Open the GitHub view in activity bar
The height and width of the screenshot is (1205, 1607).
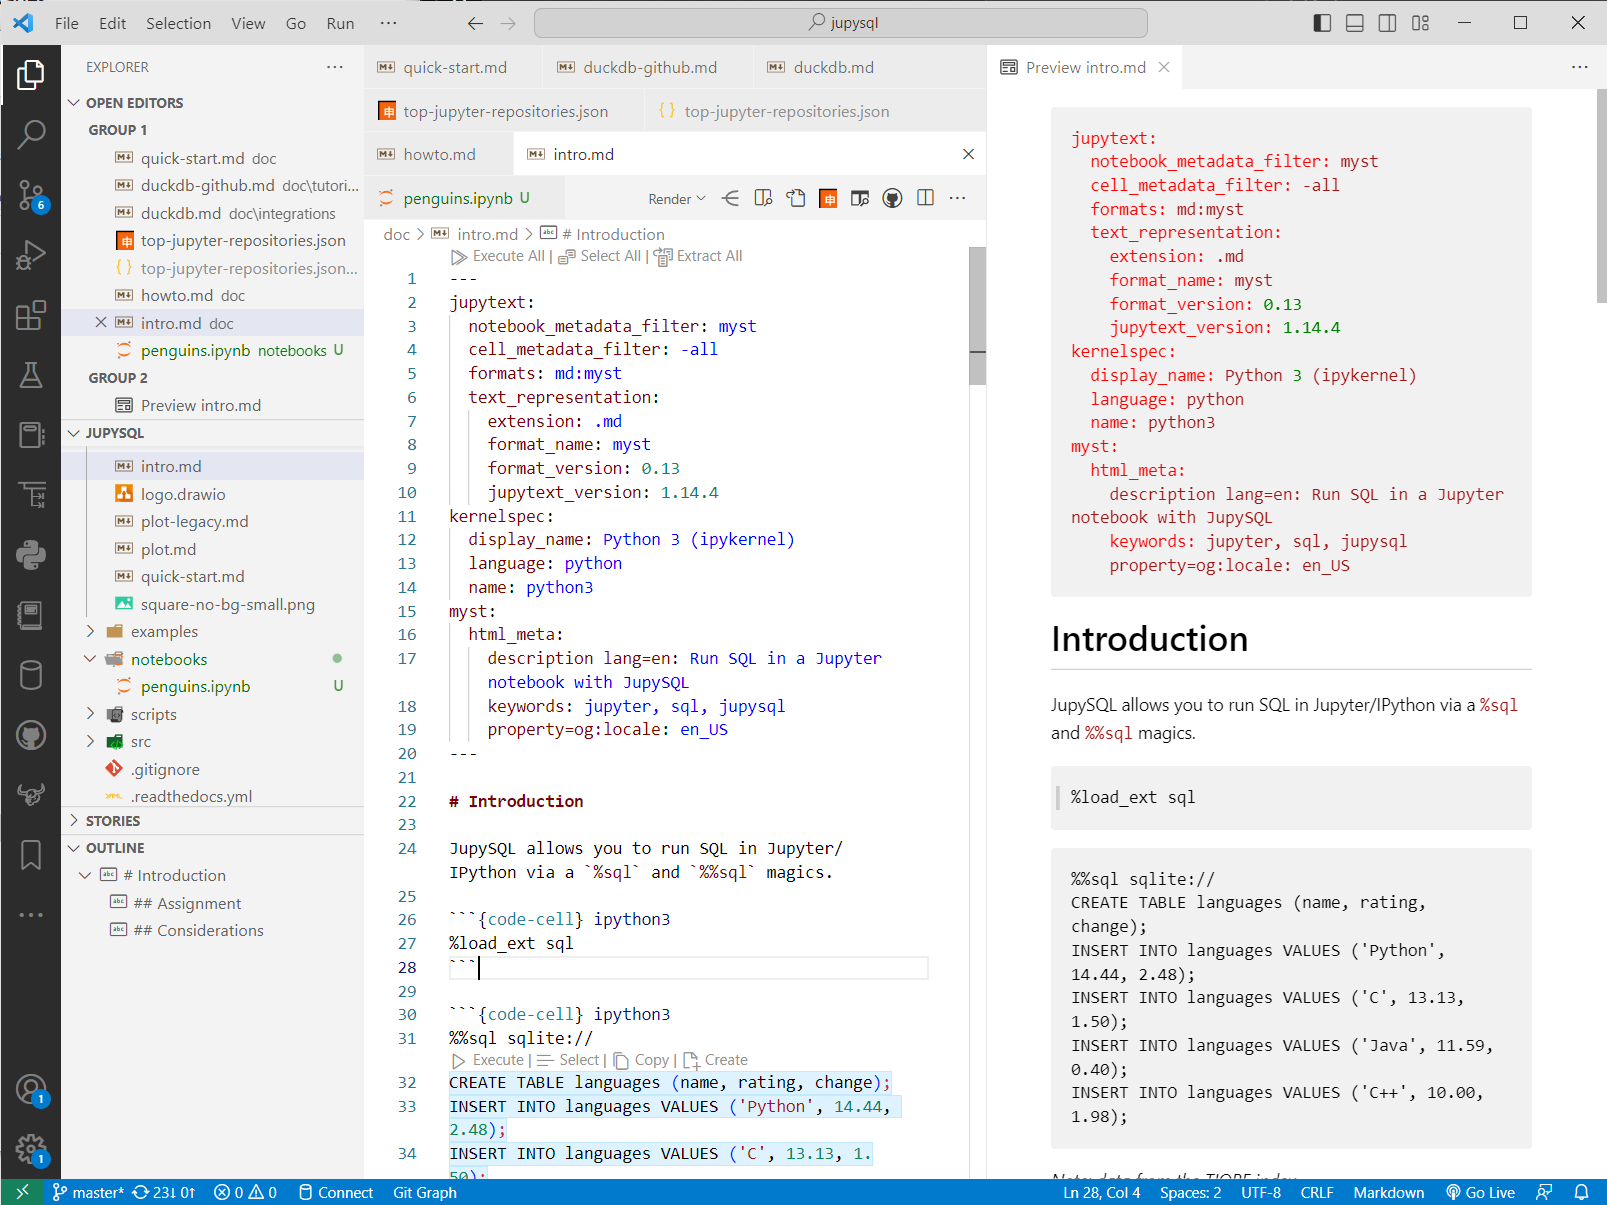click(x=31, y=735)
